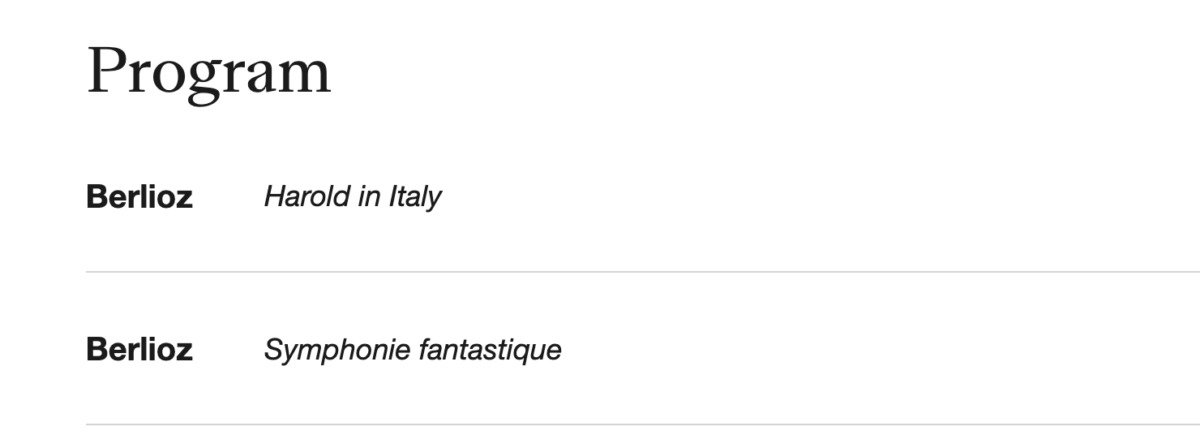Select the Berlioz label beside Harold in Italy
The width and height of the screenshot is (1200, 448).
pyautogui.click(x=139, y=197)
